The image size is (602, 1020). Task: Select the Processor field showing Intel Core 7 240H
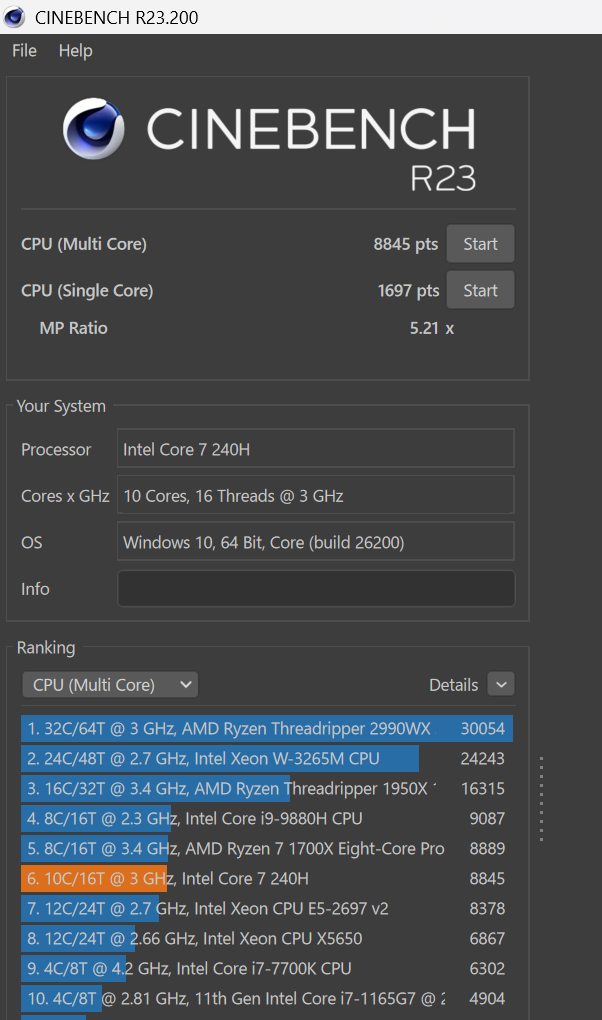[315, 448]
